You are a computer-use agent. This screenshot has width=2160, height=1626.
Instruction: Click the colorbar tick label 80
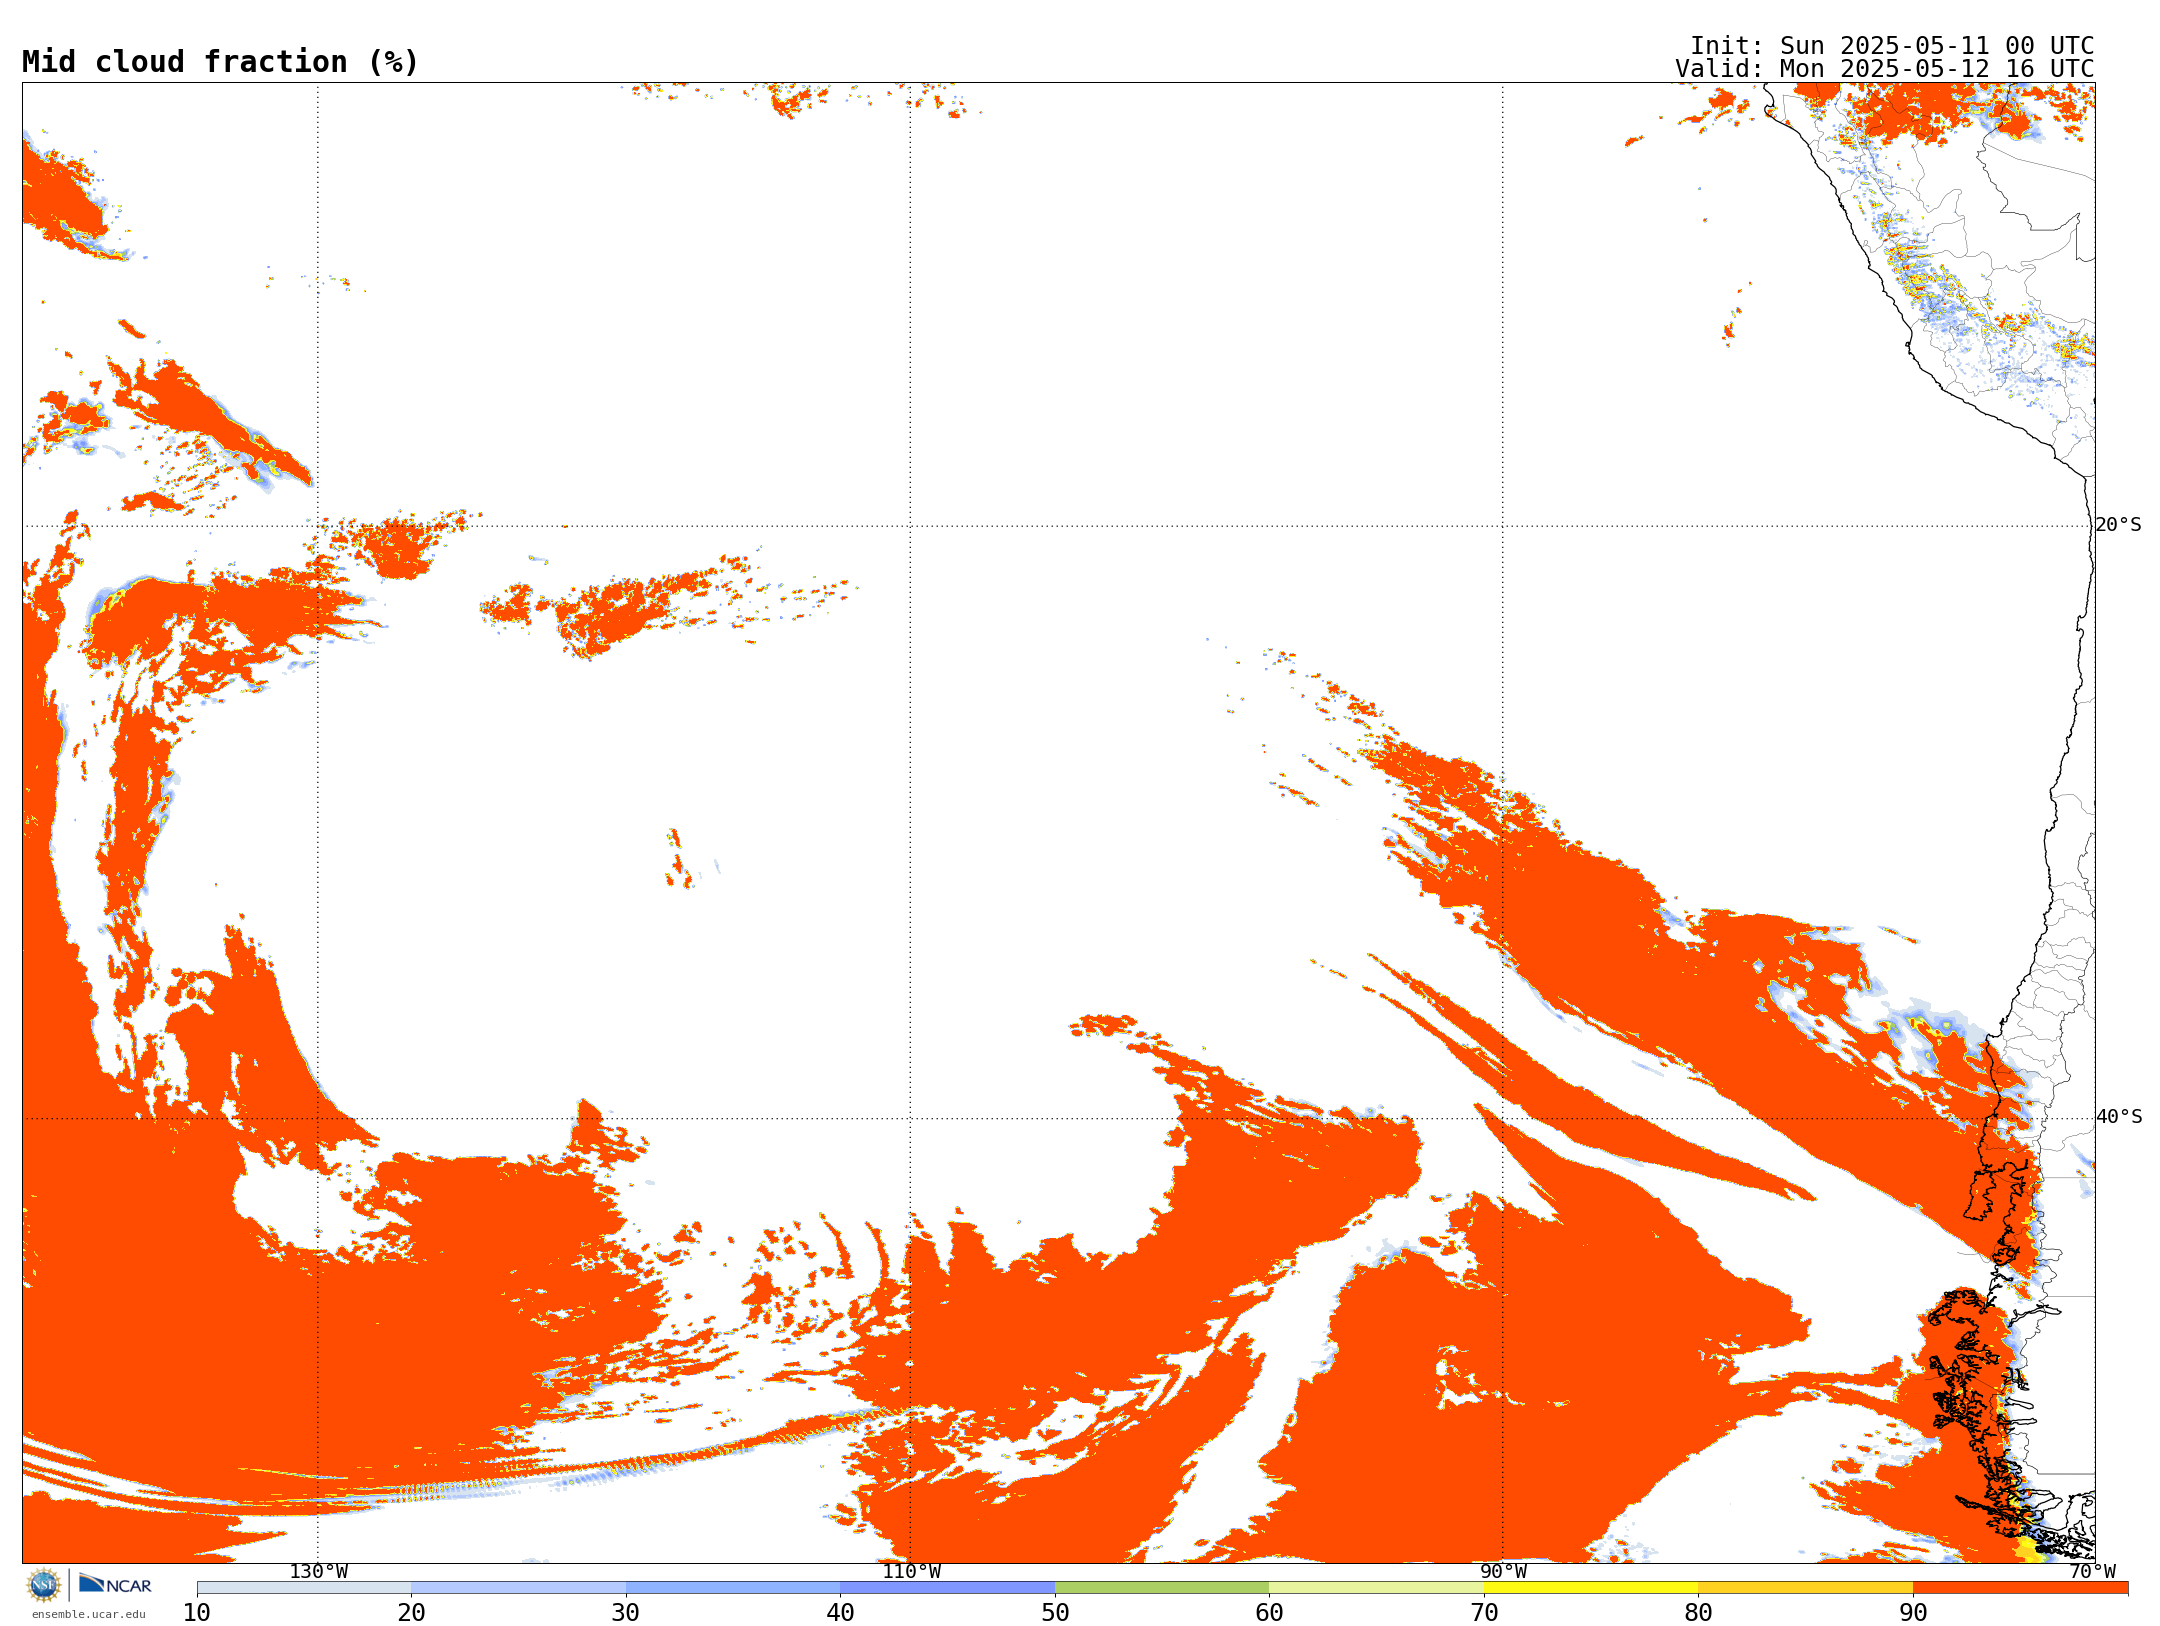[x=1698, y=1612]
